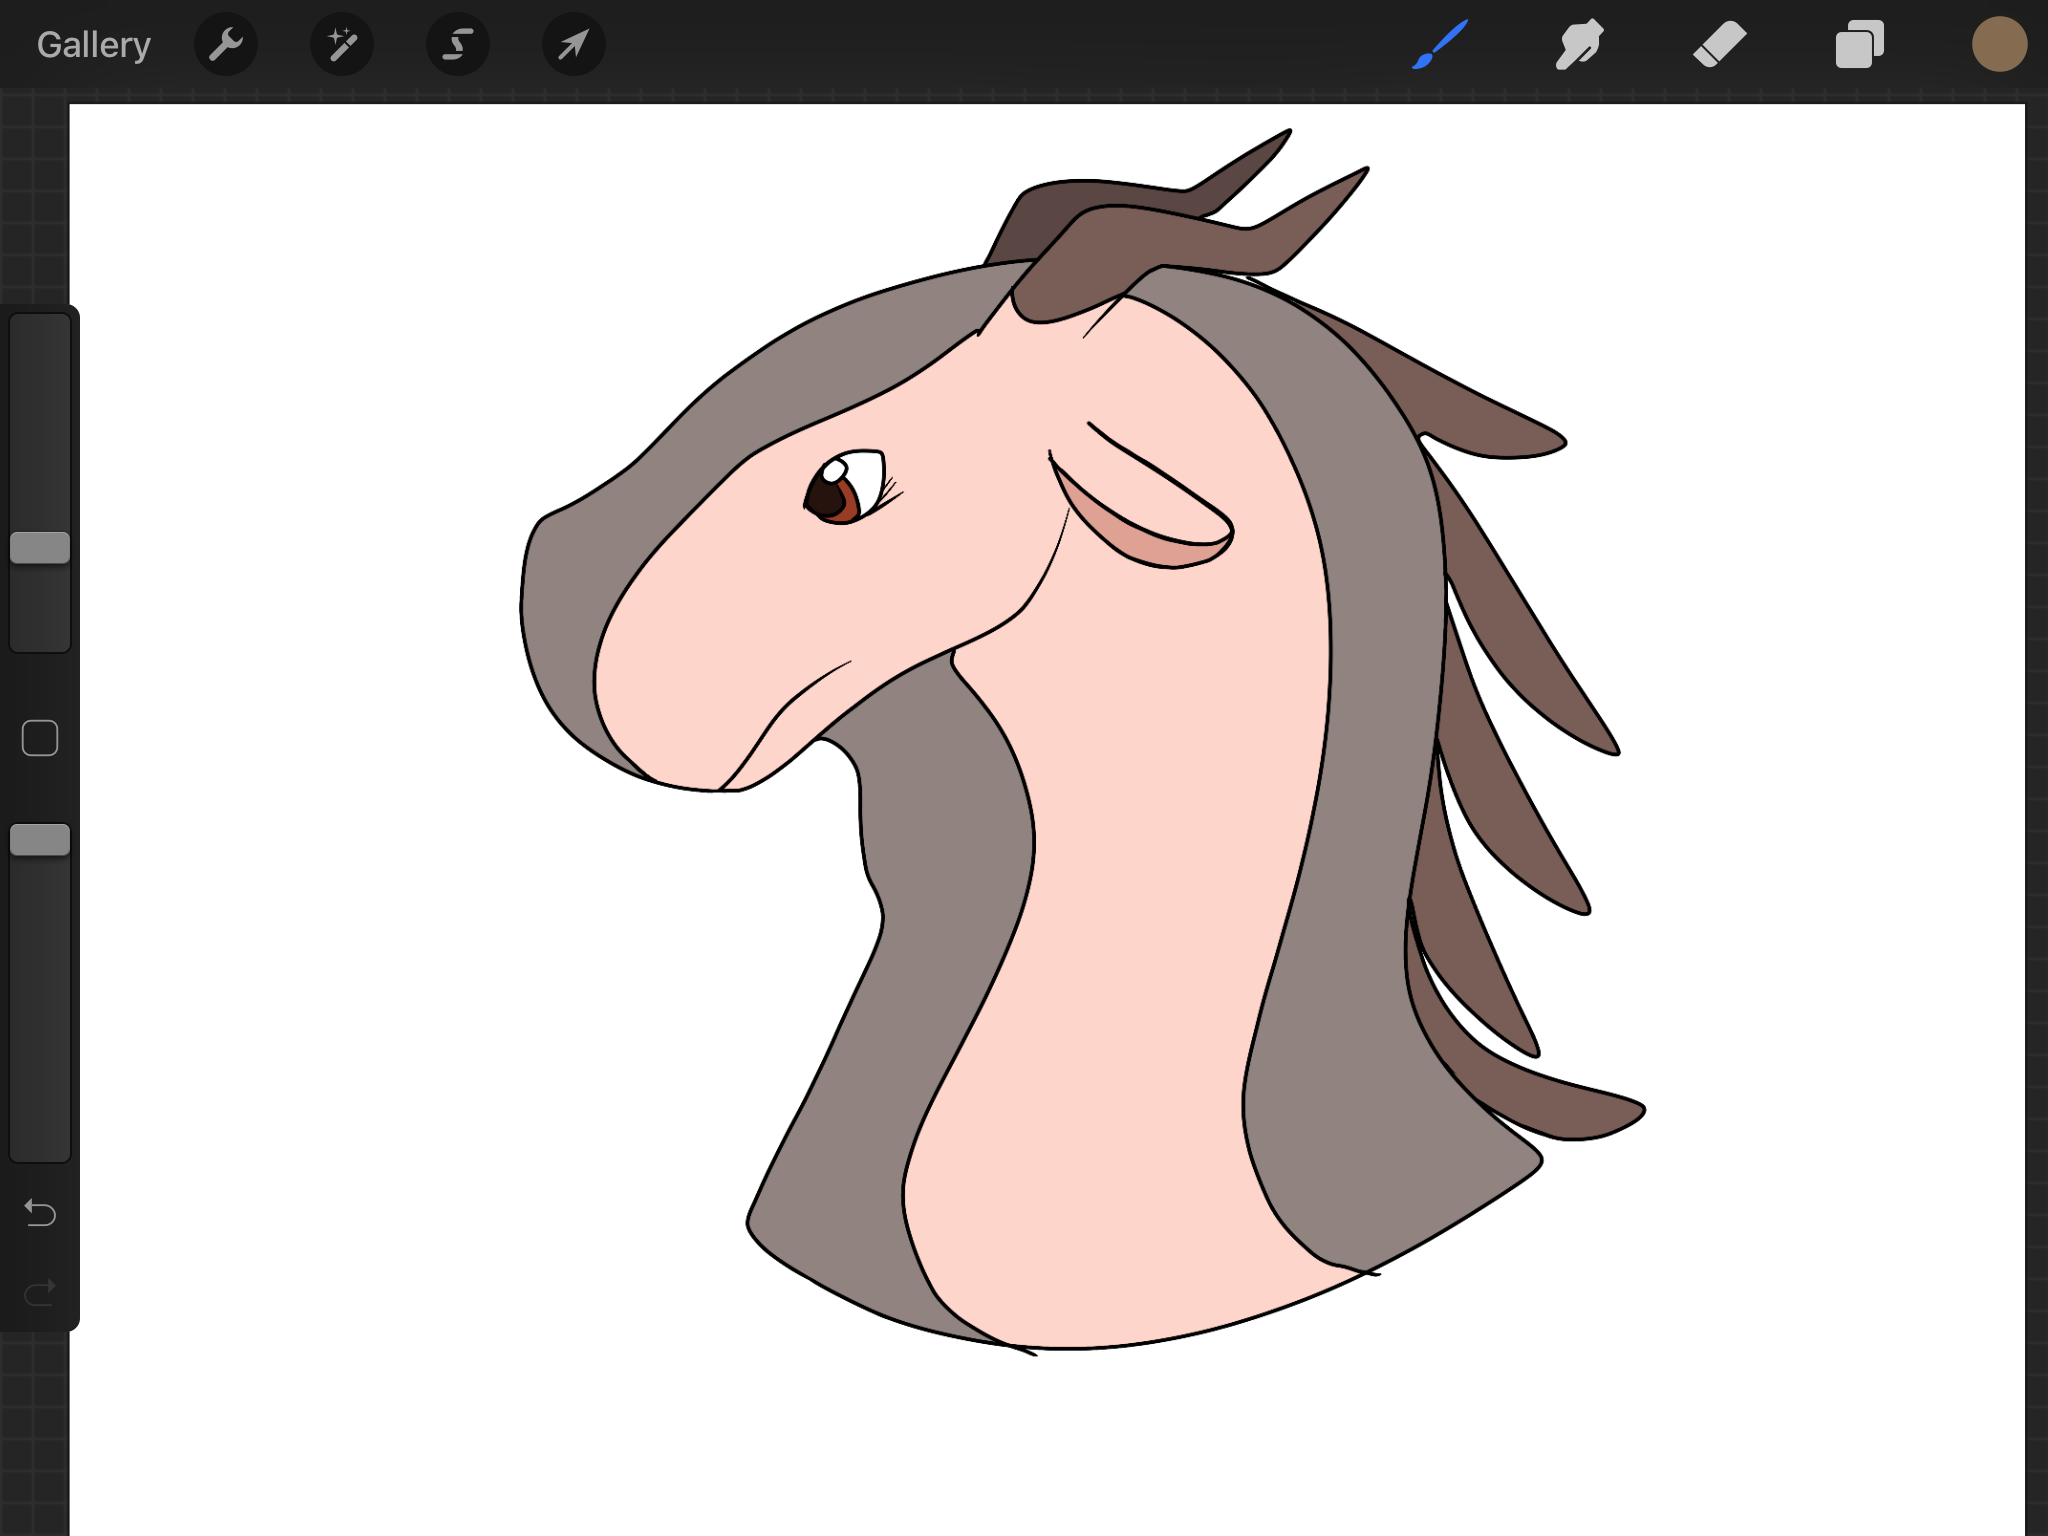Select the Brush tool
2048x1536 pixels.
[1440, 45]
